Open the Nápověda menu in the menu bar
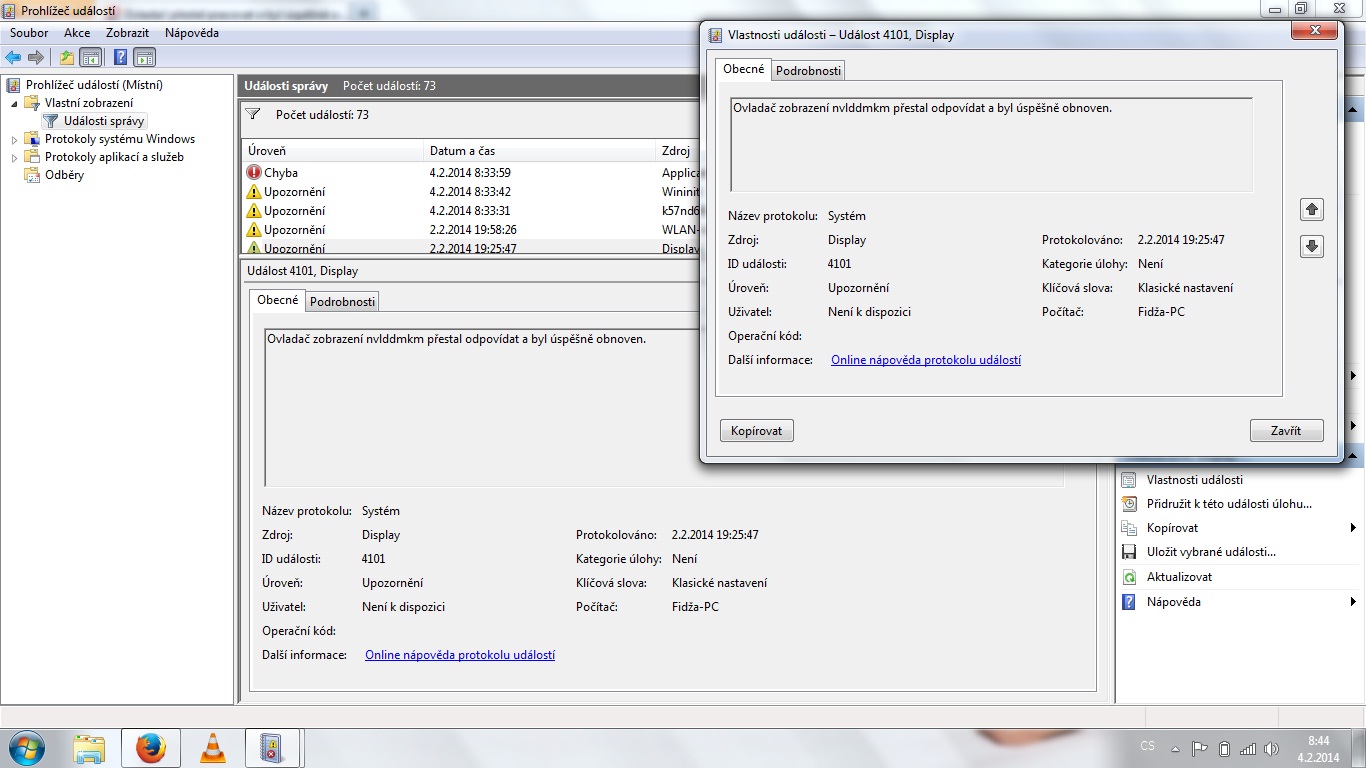 pos(192,33)
